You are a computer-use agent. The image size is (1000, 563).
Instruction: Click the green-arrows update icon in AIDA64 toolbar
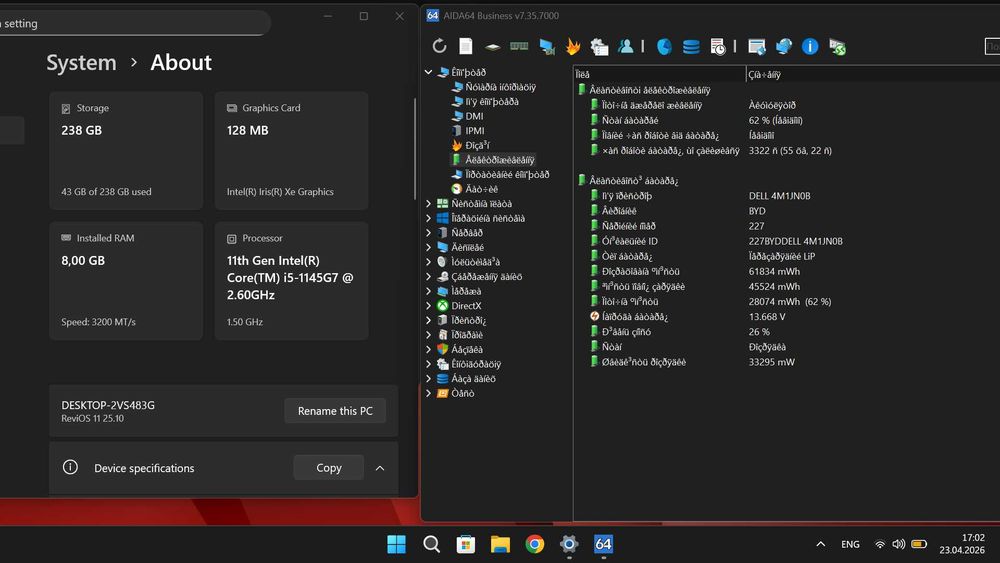[837, 47]
